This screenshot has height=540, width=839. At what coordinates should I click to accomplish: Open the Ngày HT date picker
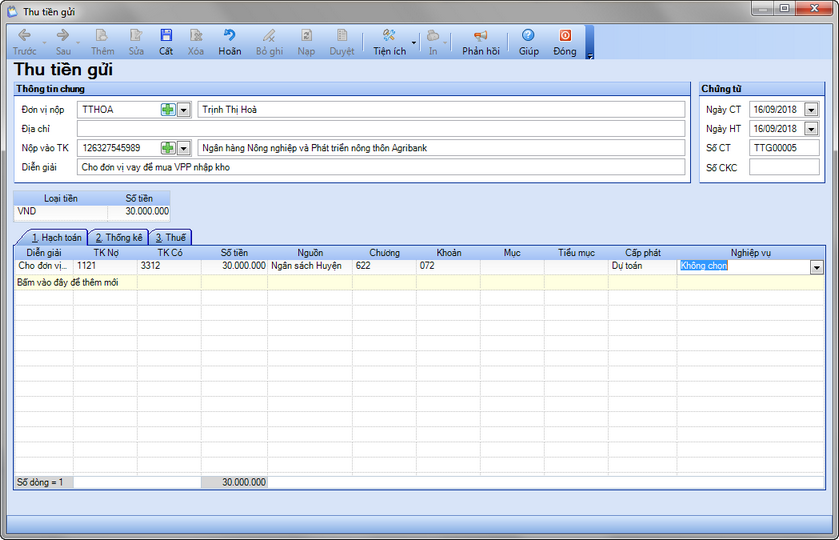point(810,129)
